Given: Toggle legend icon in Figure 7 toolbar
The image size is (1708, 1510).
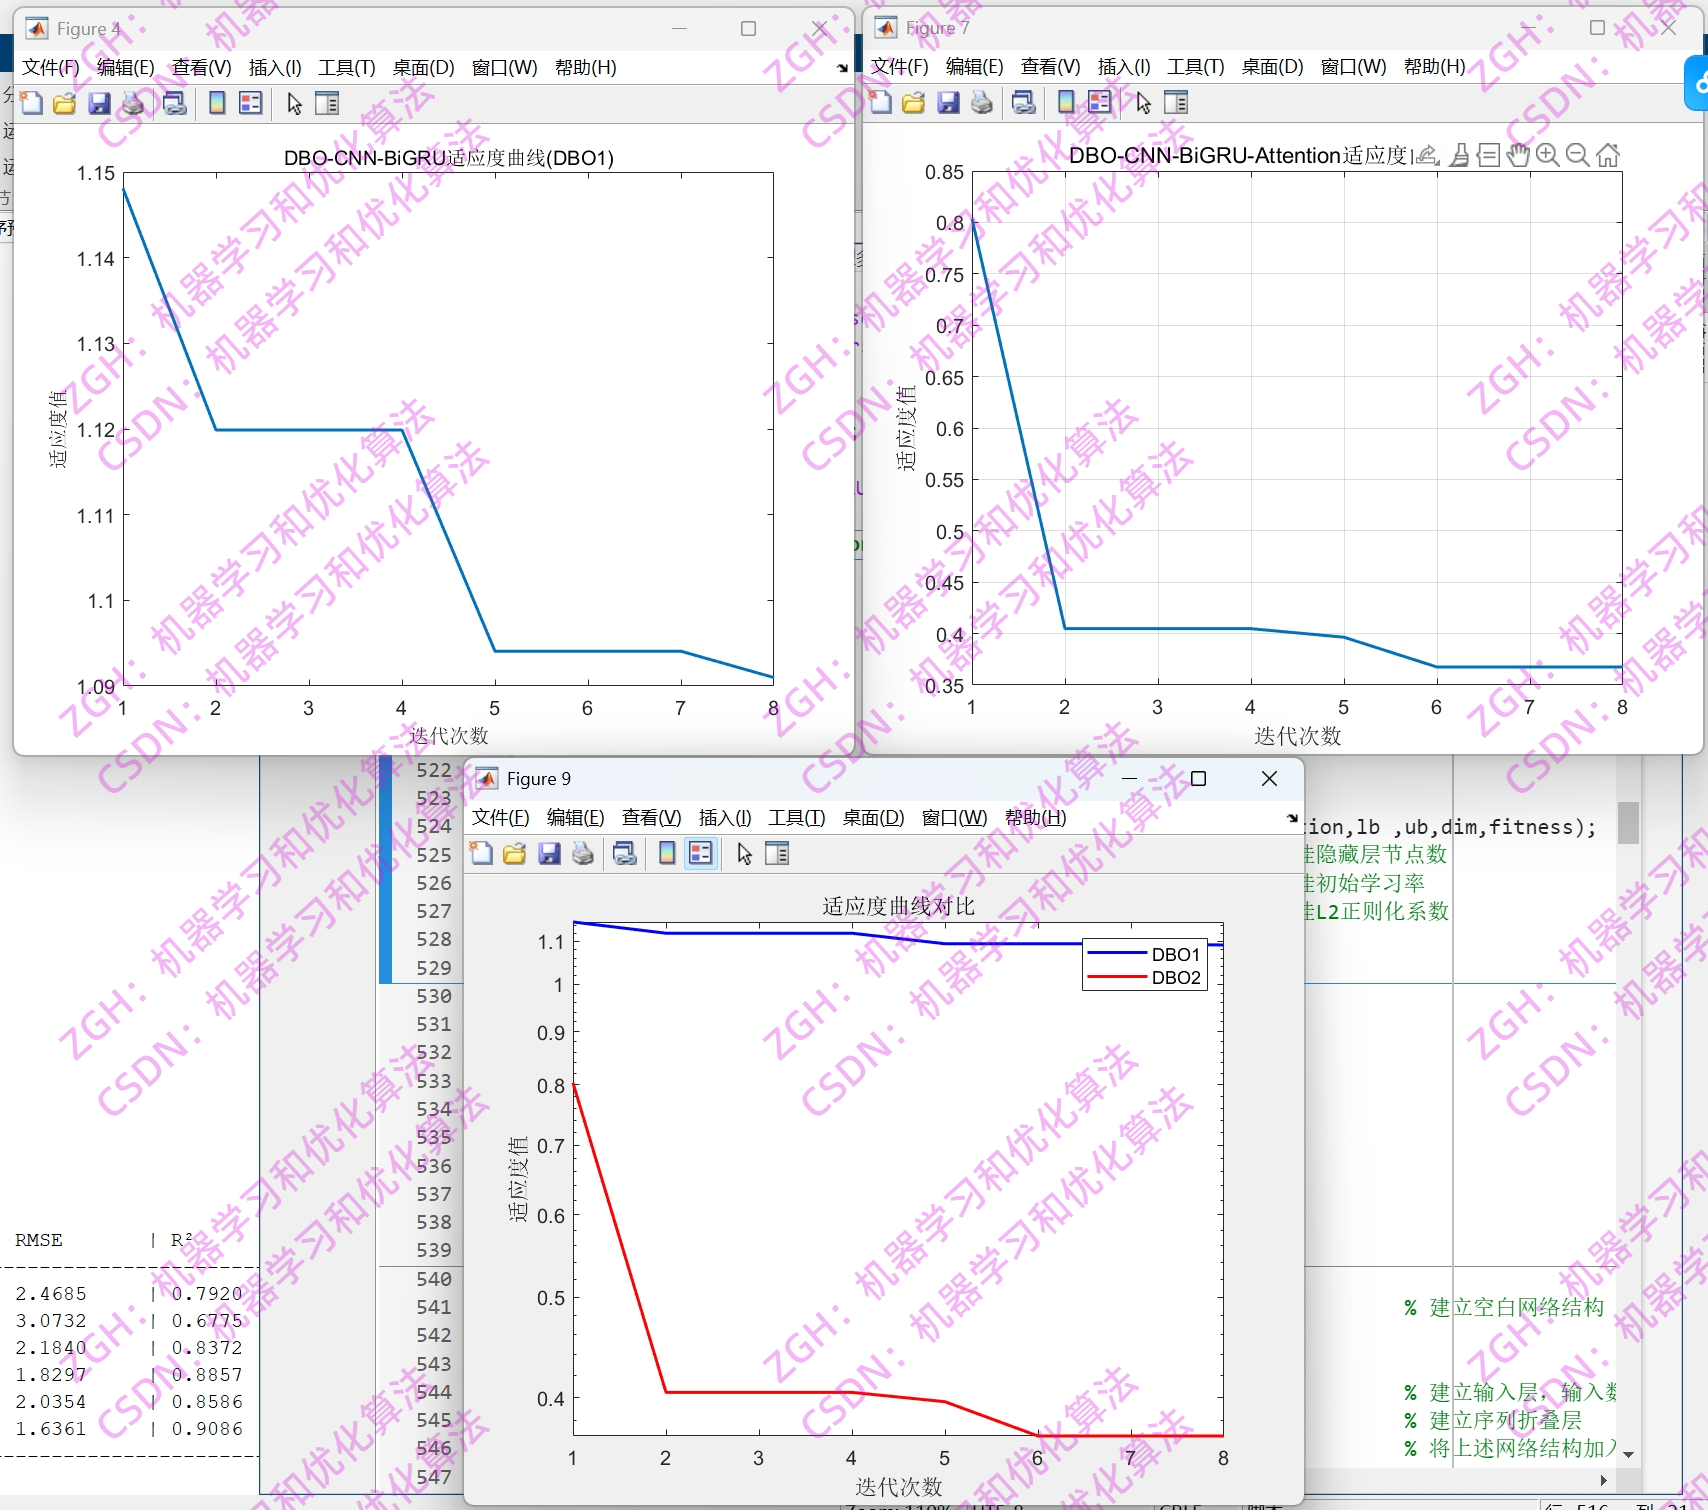Looking at the screenshot, I should pos(1100,102).
